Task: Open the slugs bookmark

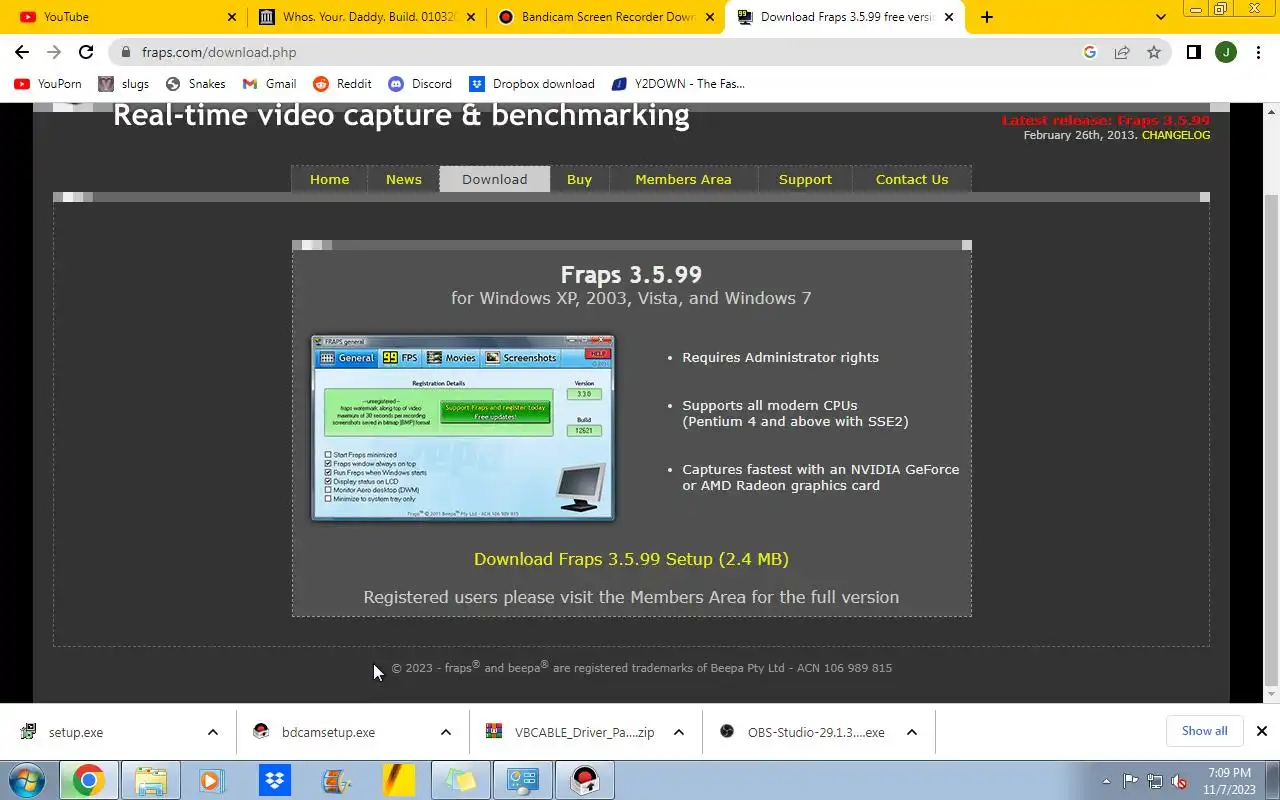Action: coord(124,84)
